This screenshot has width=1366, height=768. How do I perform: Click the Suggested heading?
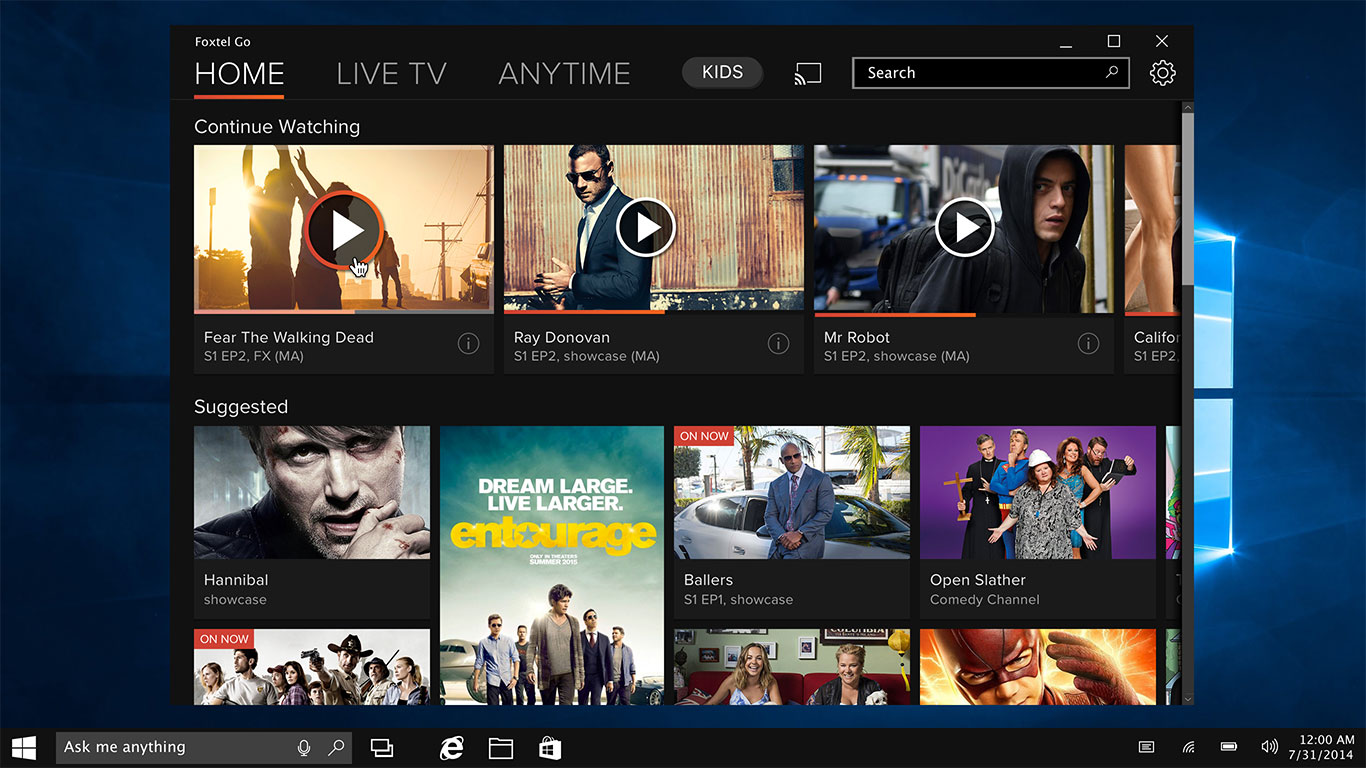[x=241, y=407]
